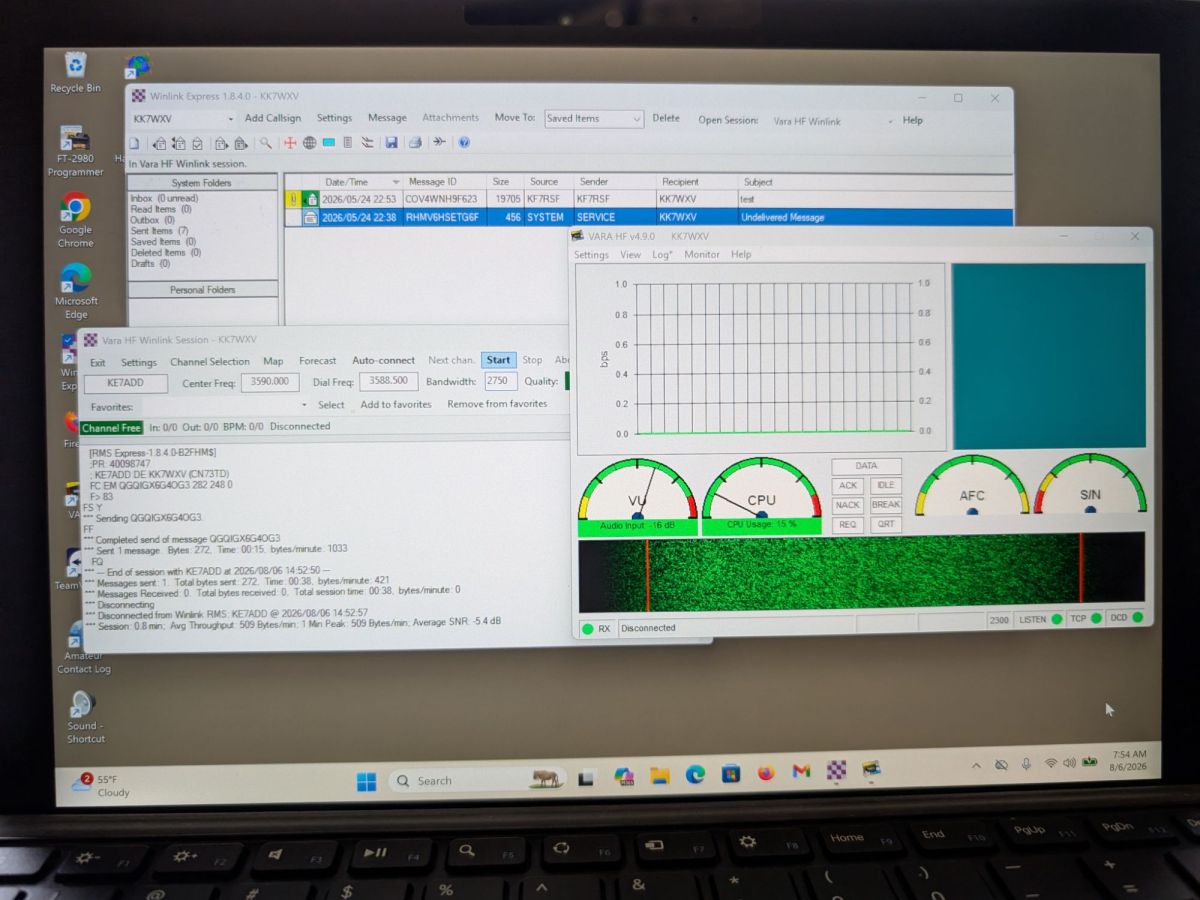Click the VARA icon on the taskbar

click(872, 769)
